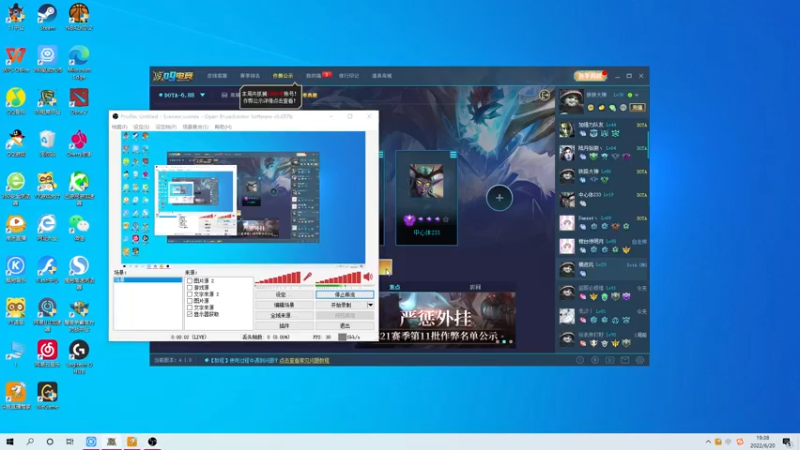
Task: Select the highlighted scene in OBS list
Action: 148,280
